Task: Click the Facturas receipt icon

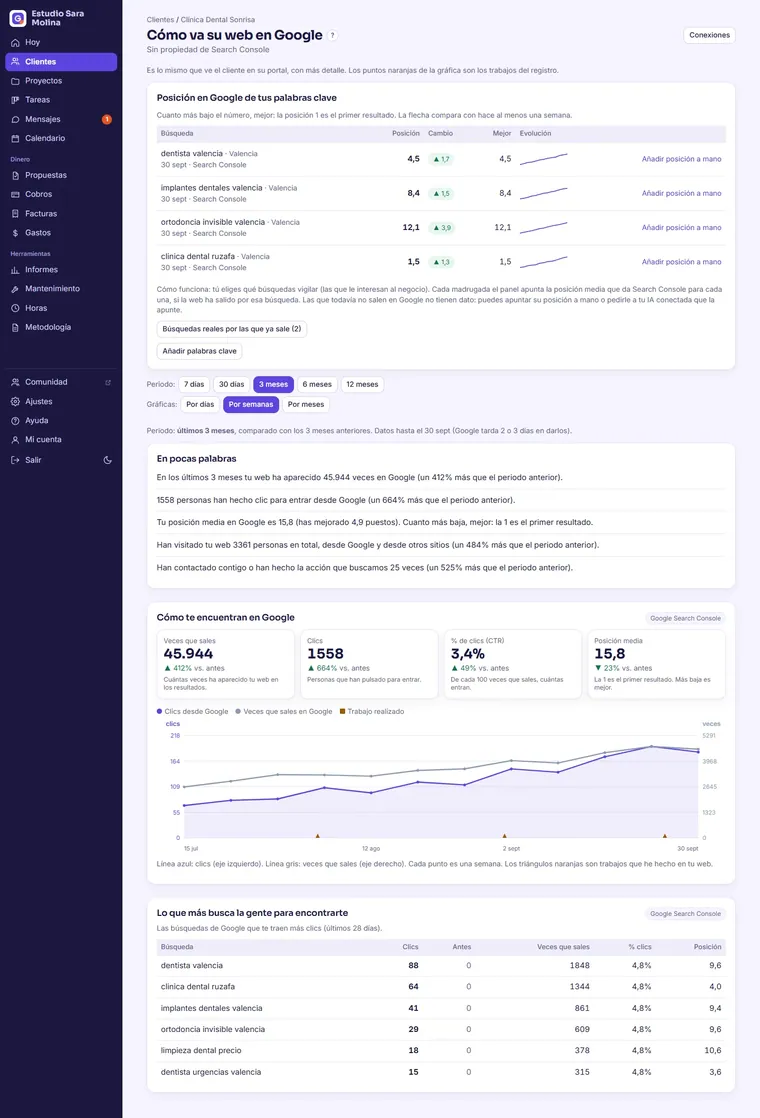Action: [15, 214]
